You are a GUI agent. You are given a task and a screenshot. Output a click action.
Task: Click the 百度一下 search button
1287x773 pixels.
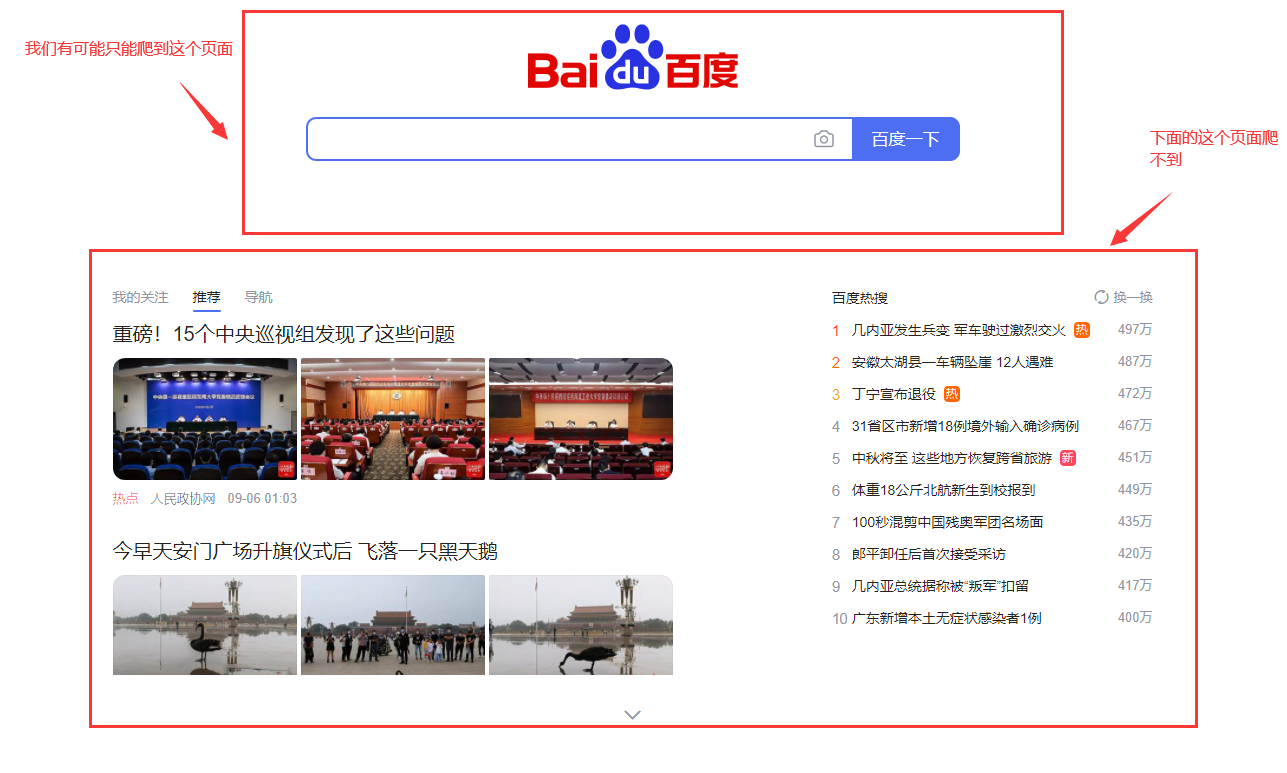pos(906,139)
